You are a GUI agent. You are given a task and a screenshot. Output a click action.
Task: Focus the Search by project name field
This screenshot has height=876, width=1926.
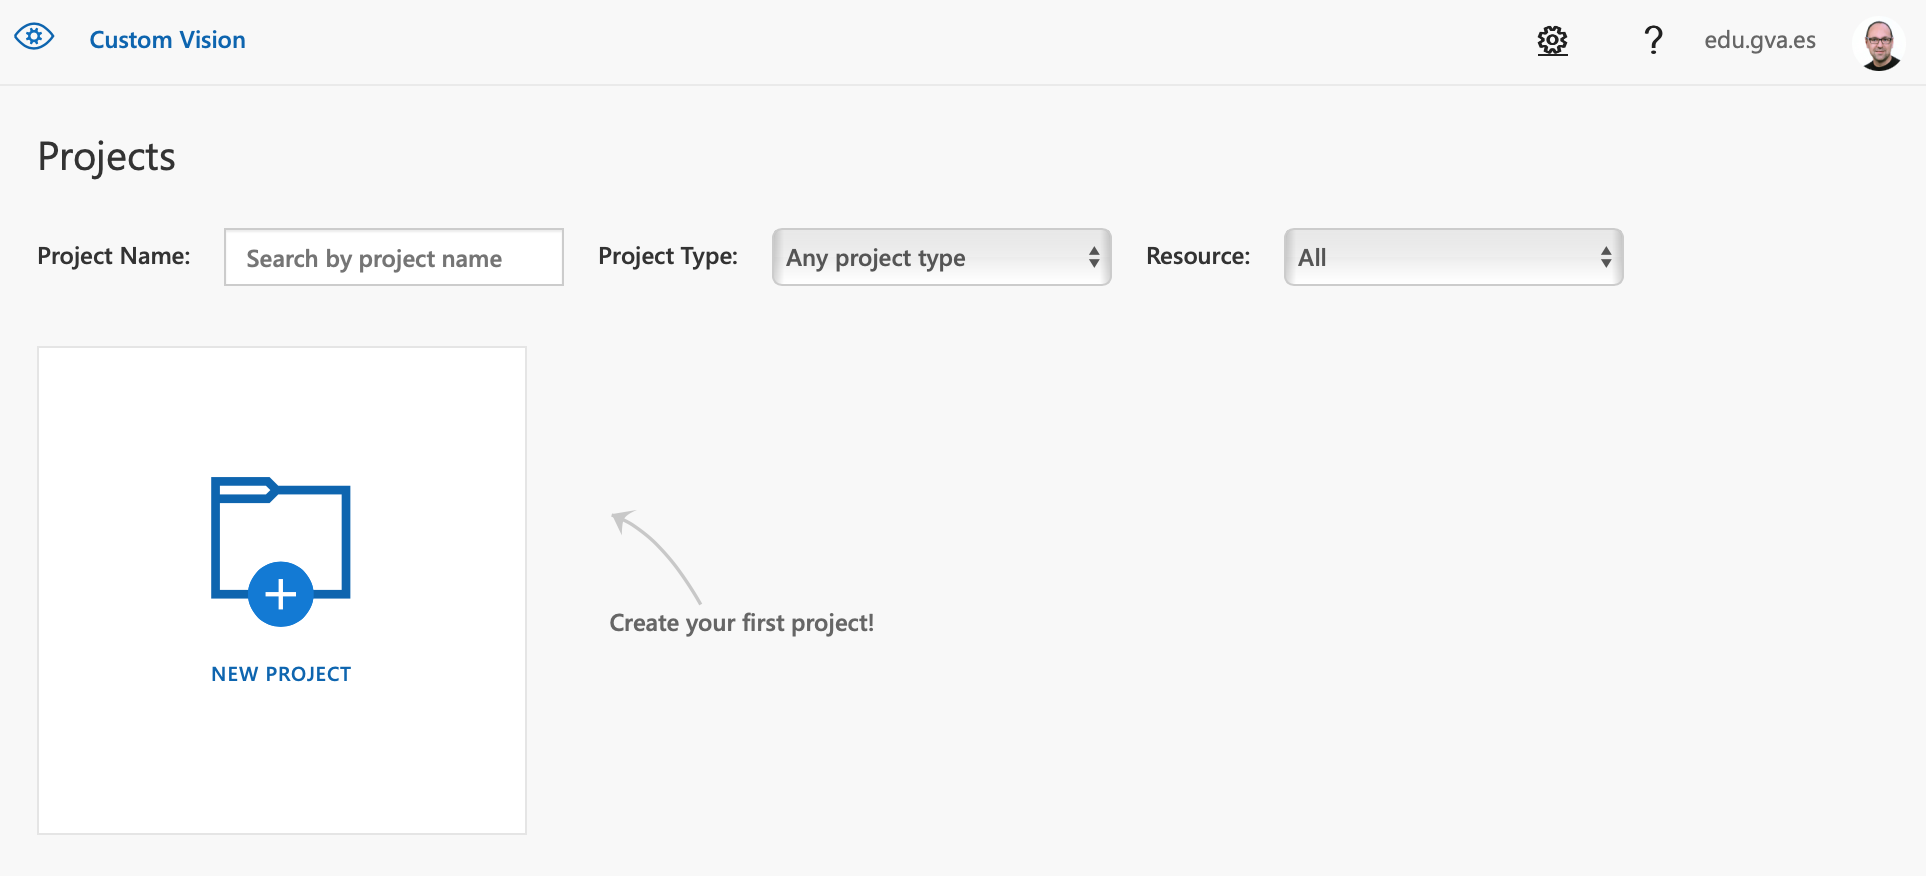point(394,258)
